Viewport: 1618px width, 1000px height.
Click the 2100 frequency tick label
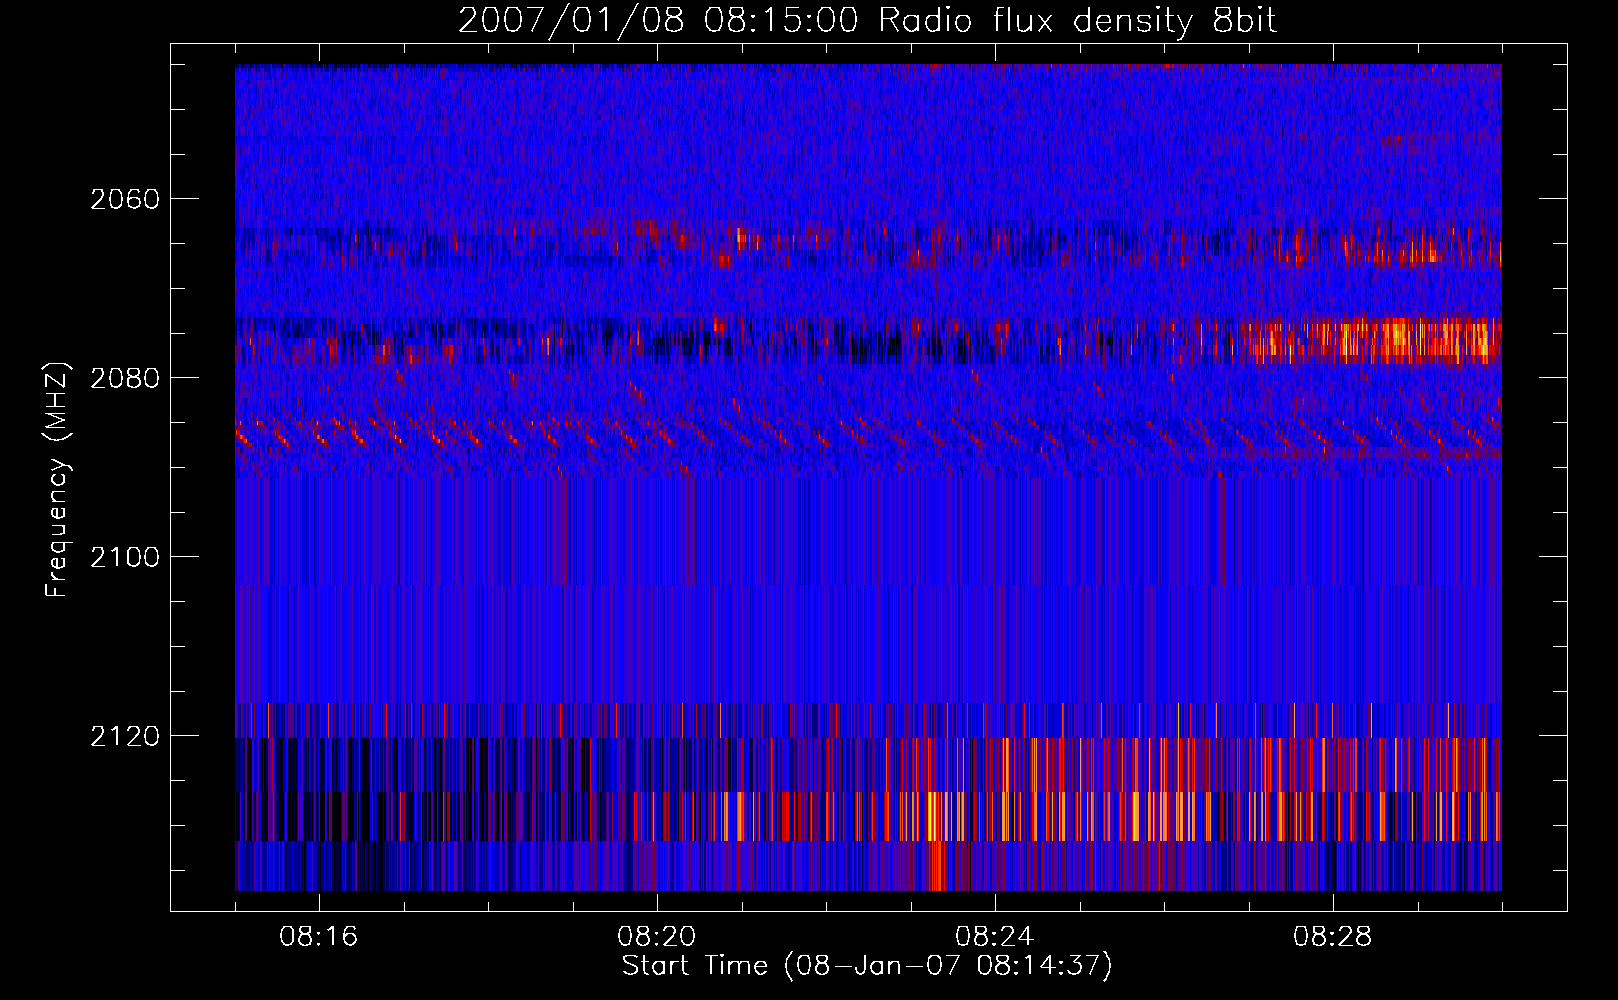coord(125,557)
